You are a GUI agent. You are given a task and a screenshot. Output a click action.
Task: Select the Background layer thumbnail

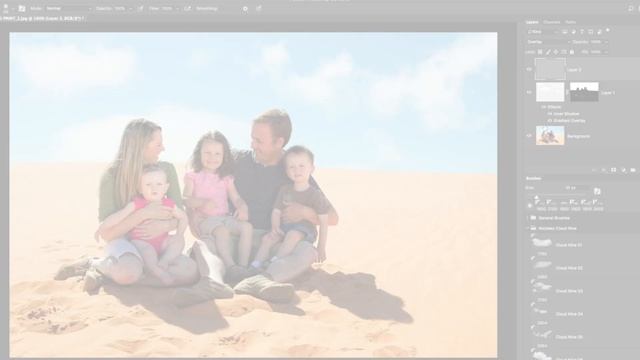pos(550,136)
